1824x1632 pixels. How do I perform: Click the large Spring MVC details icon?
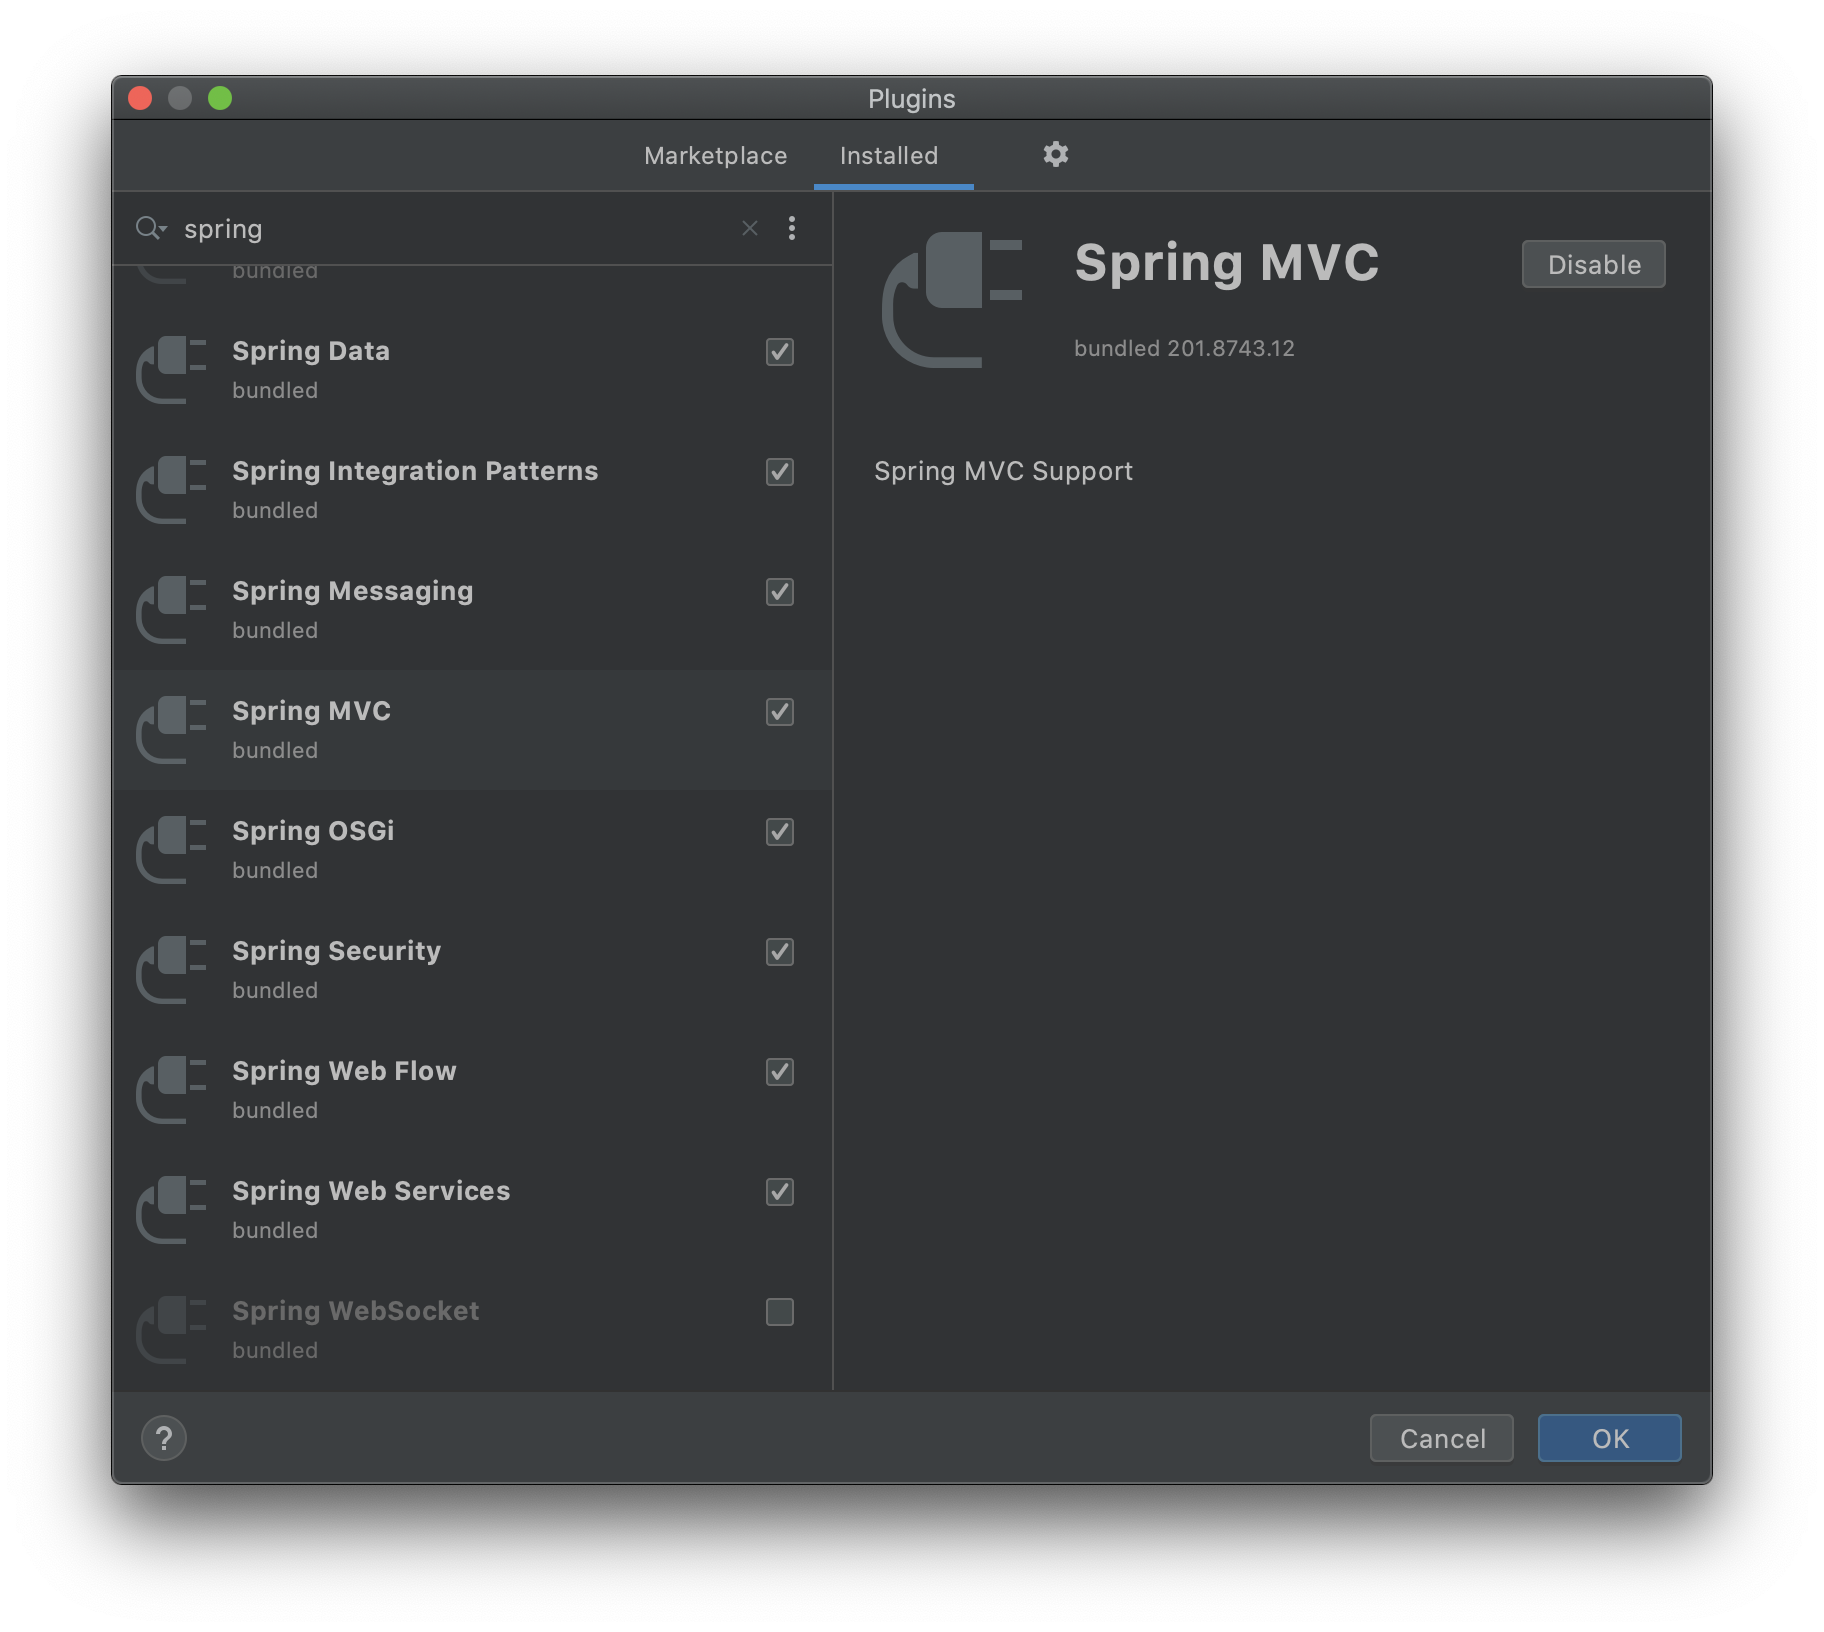pos(951,300)
